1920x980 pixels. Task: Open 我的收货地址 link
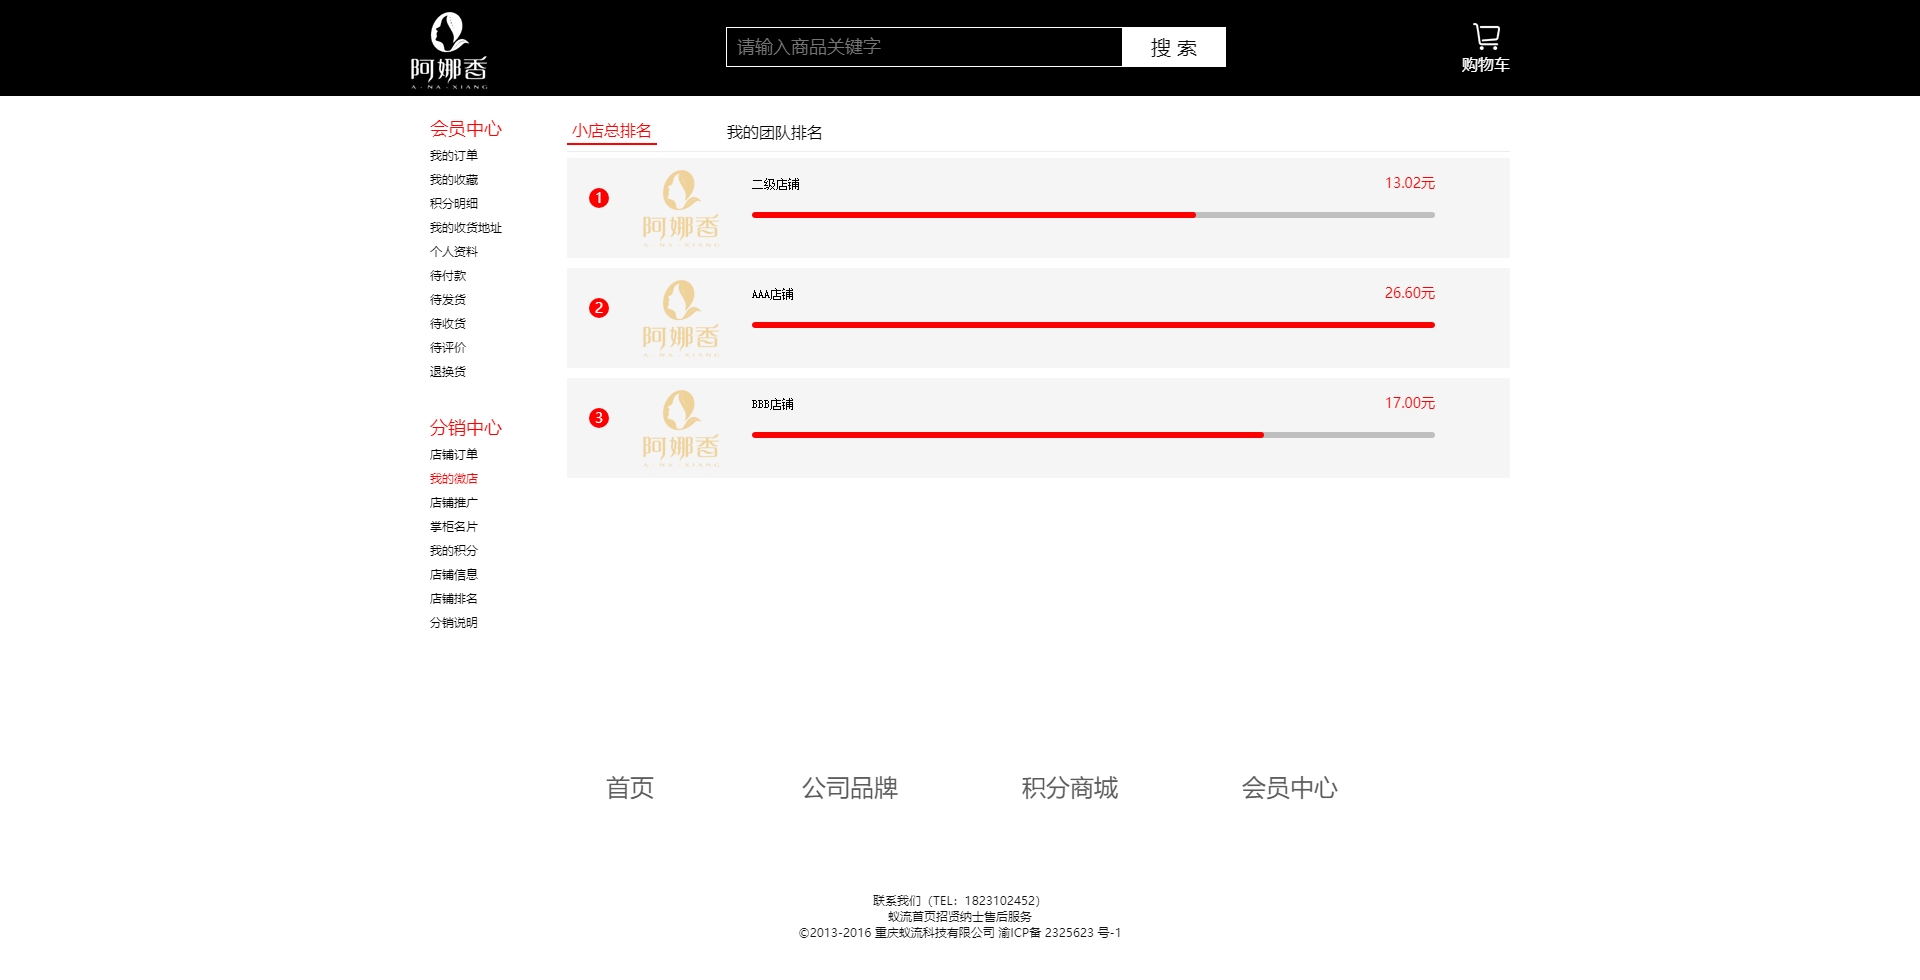click(466, 228)
